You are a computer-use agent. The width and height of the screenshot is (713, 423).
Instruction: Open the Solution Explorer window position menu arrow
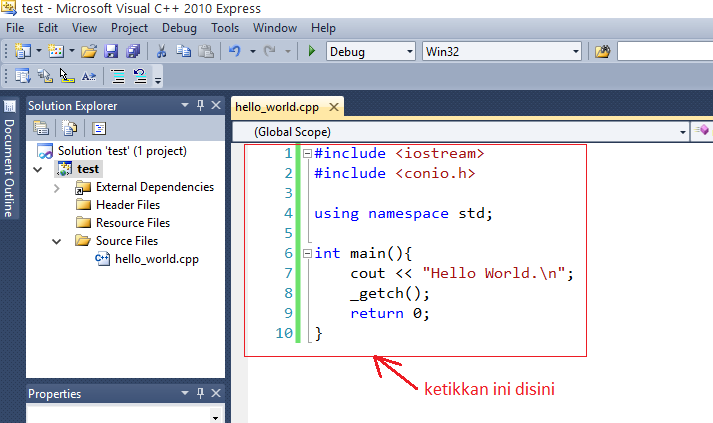coord(185,105)
